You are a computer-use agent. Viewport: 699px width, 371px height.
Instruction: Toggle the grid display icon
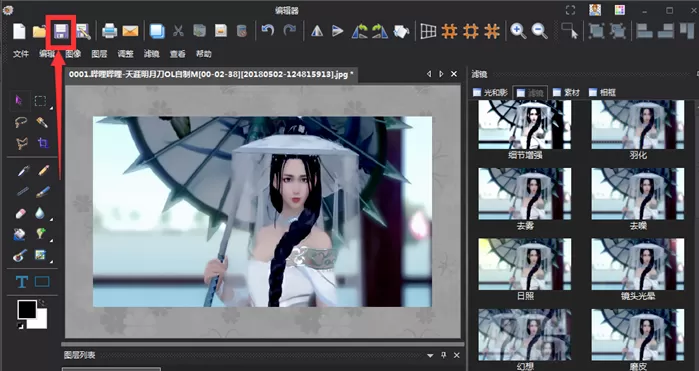[x=428, y=31]
